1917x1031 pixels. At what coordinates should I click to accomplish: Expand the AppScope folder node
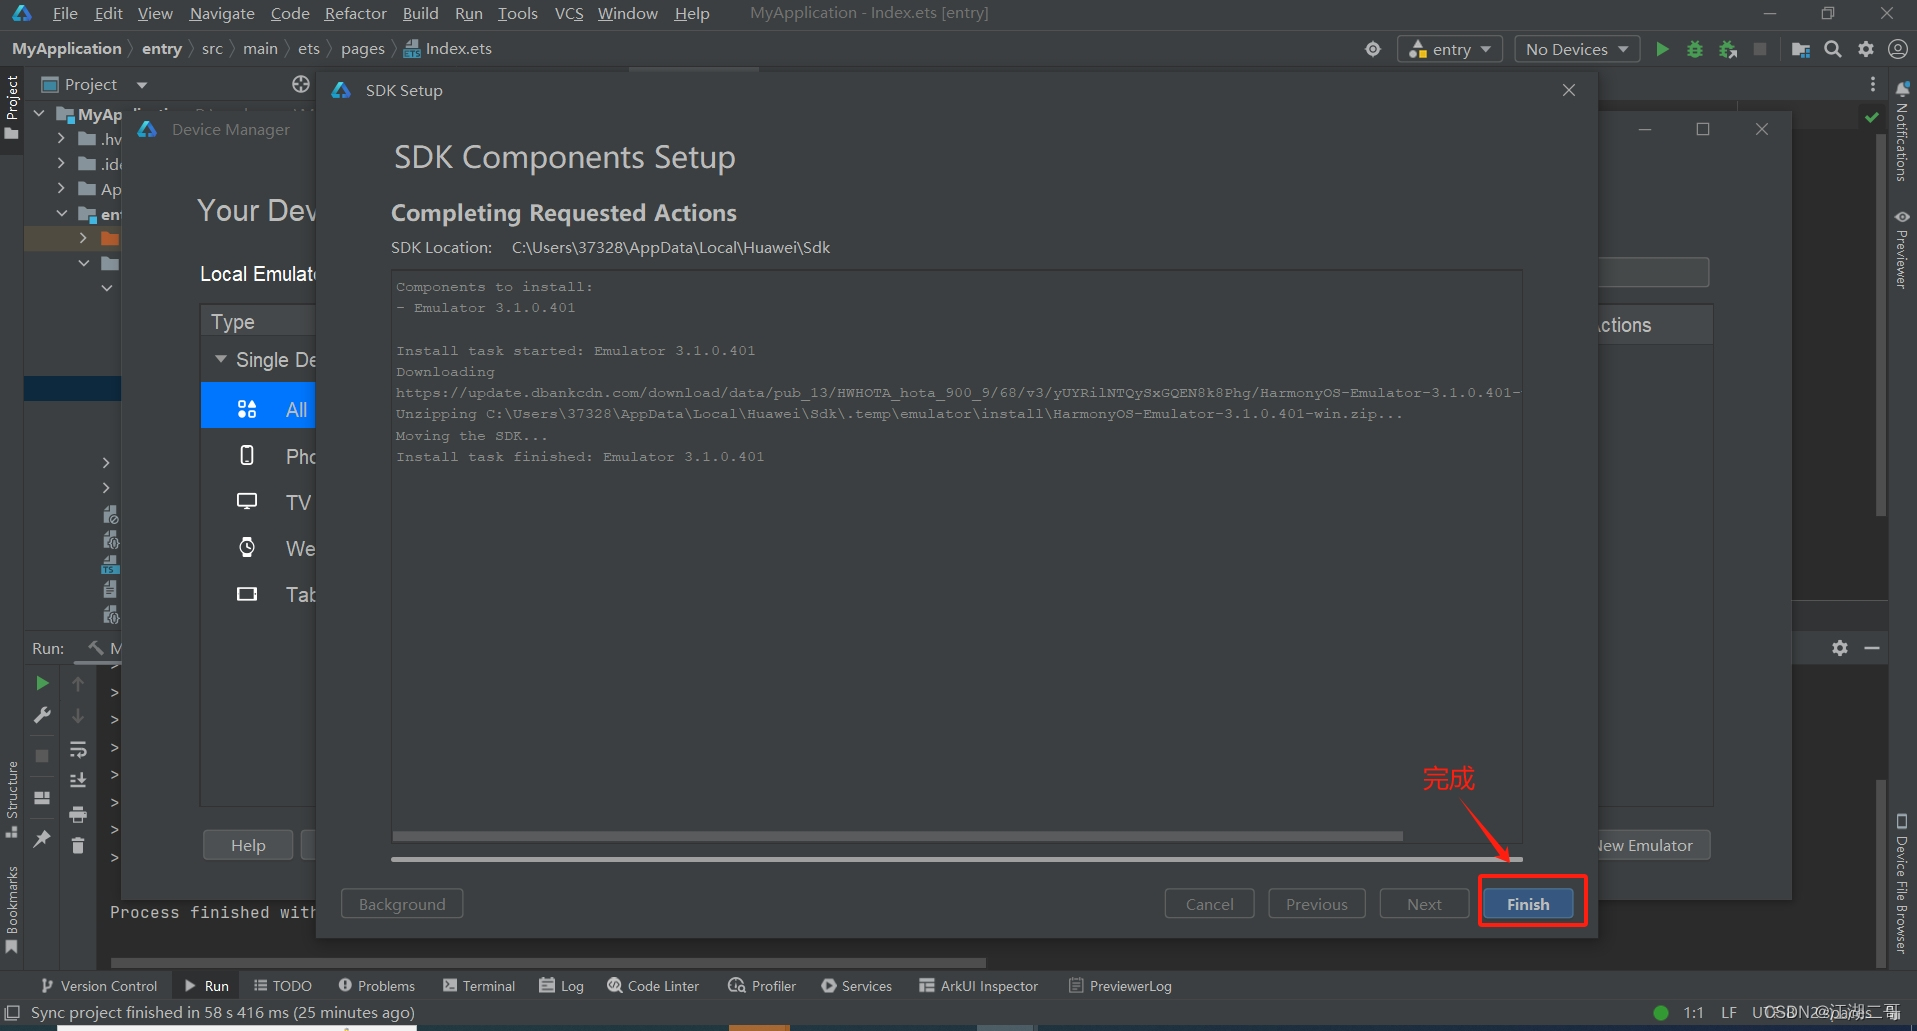click(x=61, y=188)
